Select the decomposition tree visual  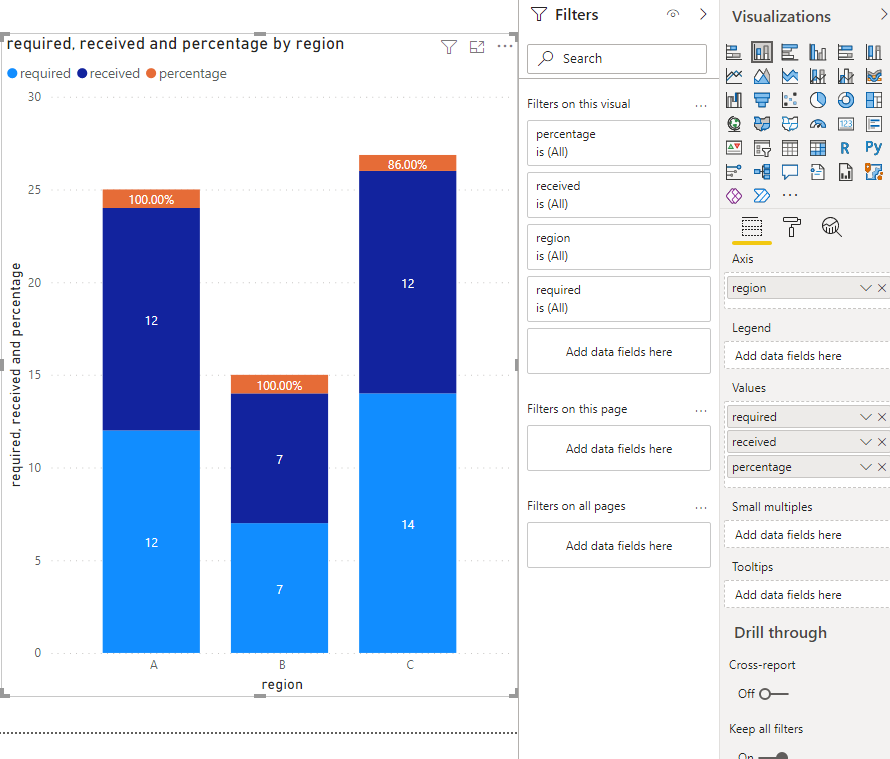(762, 171)
